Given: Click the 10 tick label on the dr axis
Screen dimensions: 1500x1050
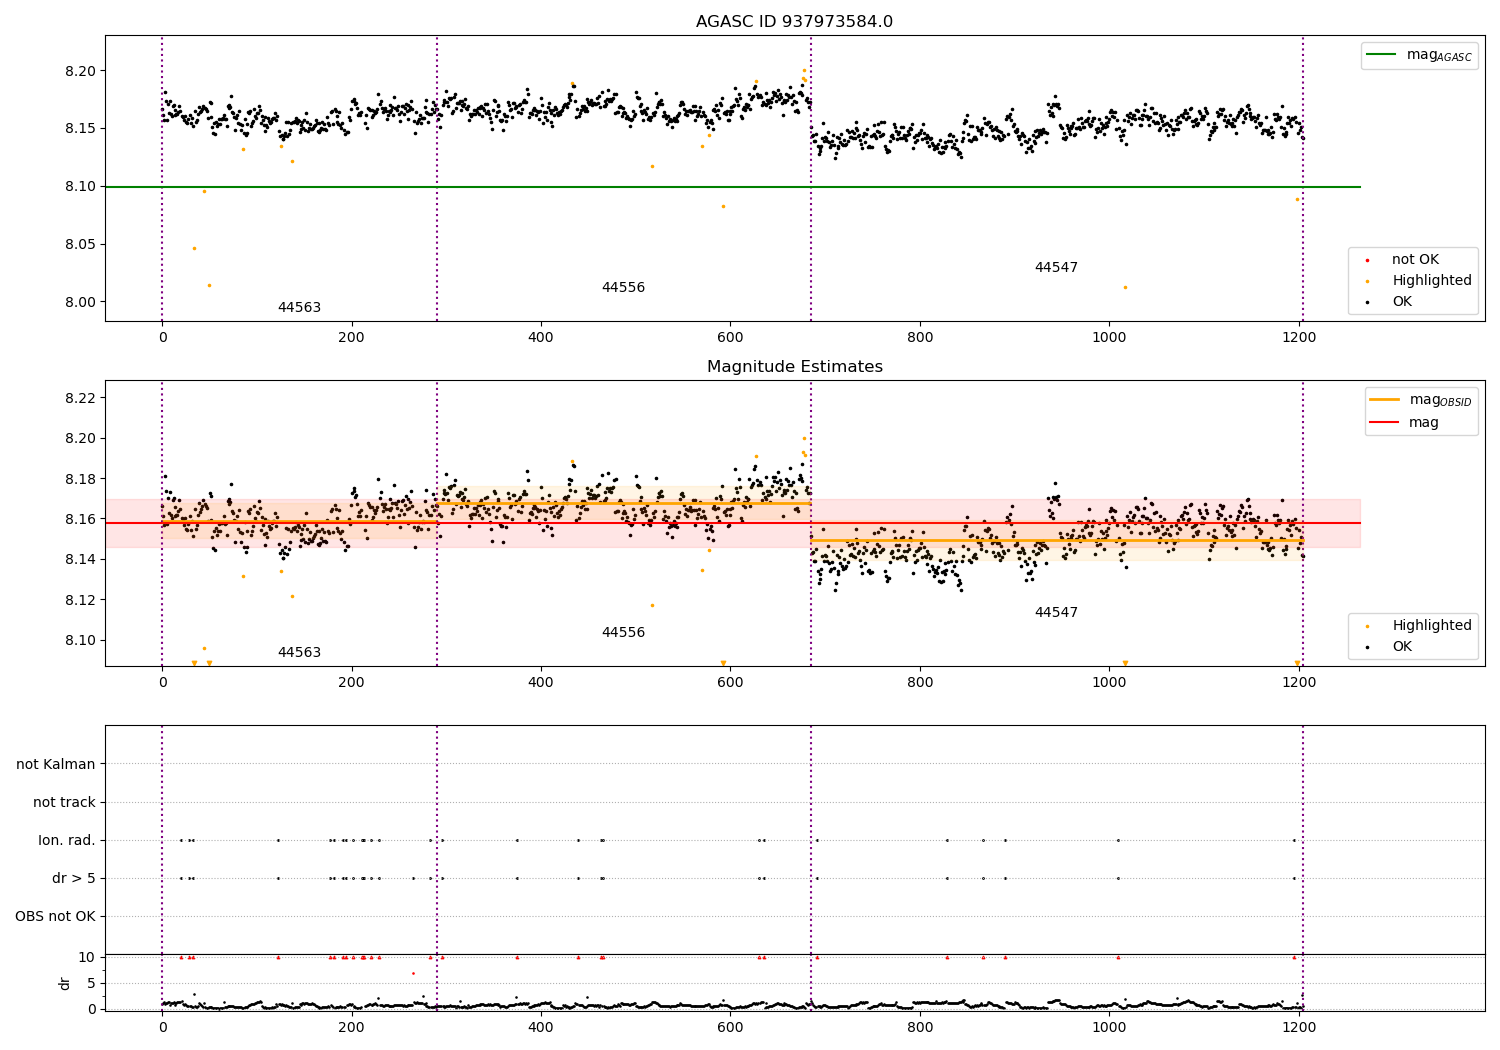Looking at the screenshot, I should pyautogui.click(x=87, y=958).
